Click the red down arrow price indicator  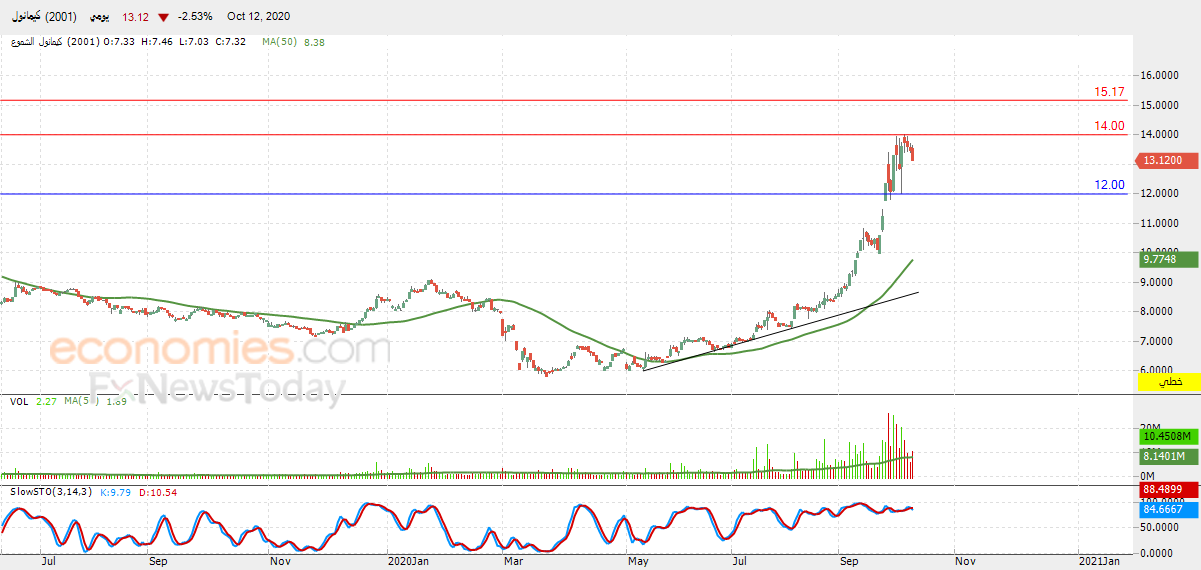[162, 17]
